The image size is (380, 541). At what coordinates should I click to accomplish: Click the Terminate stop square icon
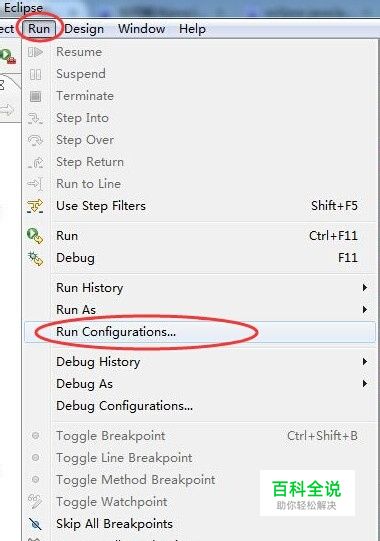point(35,96)
